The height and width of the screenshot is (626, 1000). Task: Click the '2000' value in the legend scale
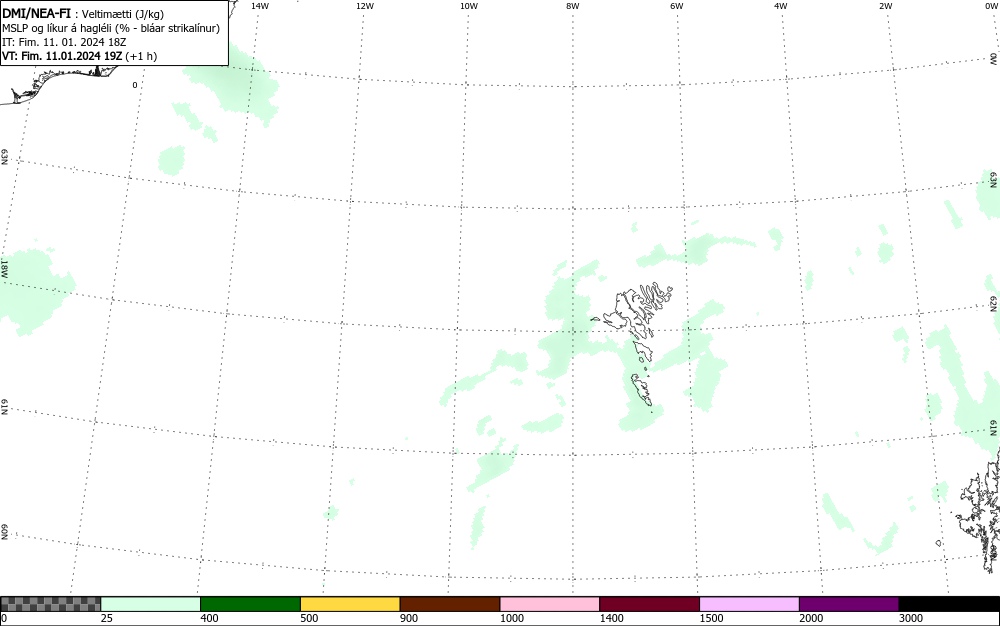pyautogui.click(x=811, y=618)
